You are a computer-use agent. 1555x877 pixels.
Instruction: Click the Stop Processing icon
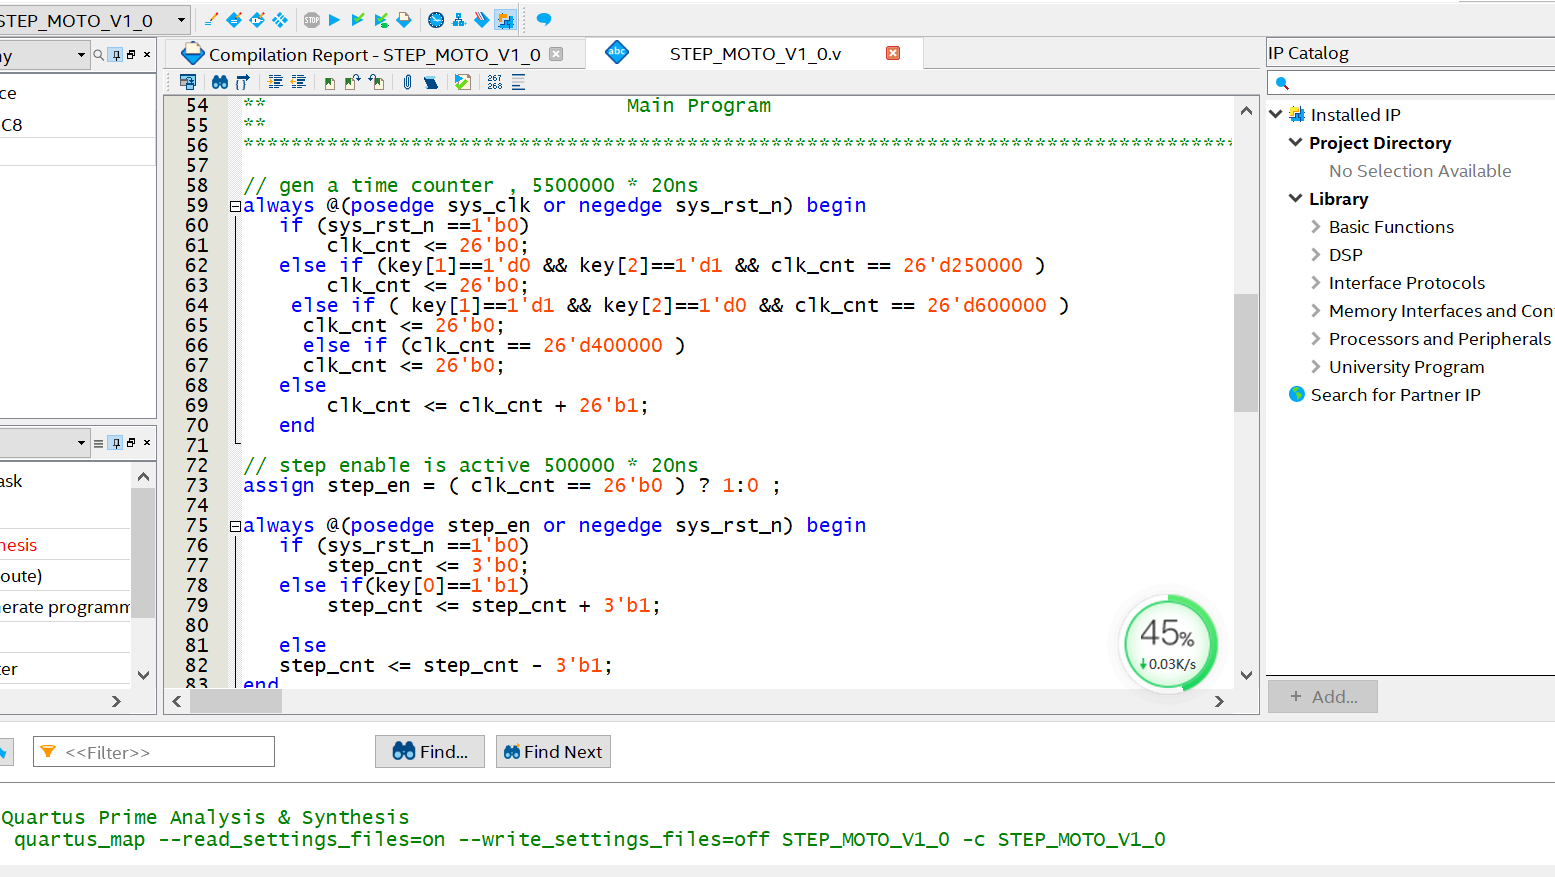(312, 19)
